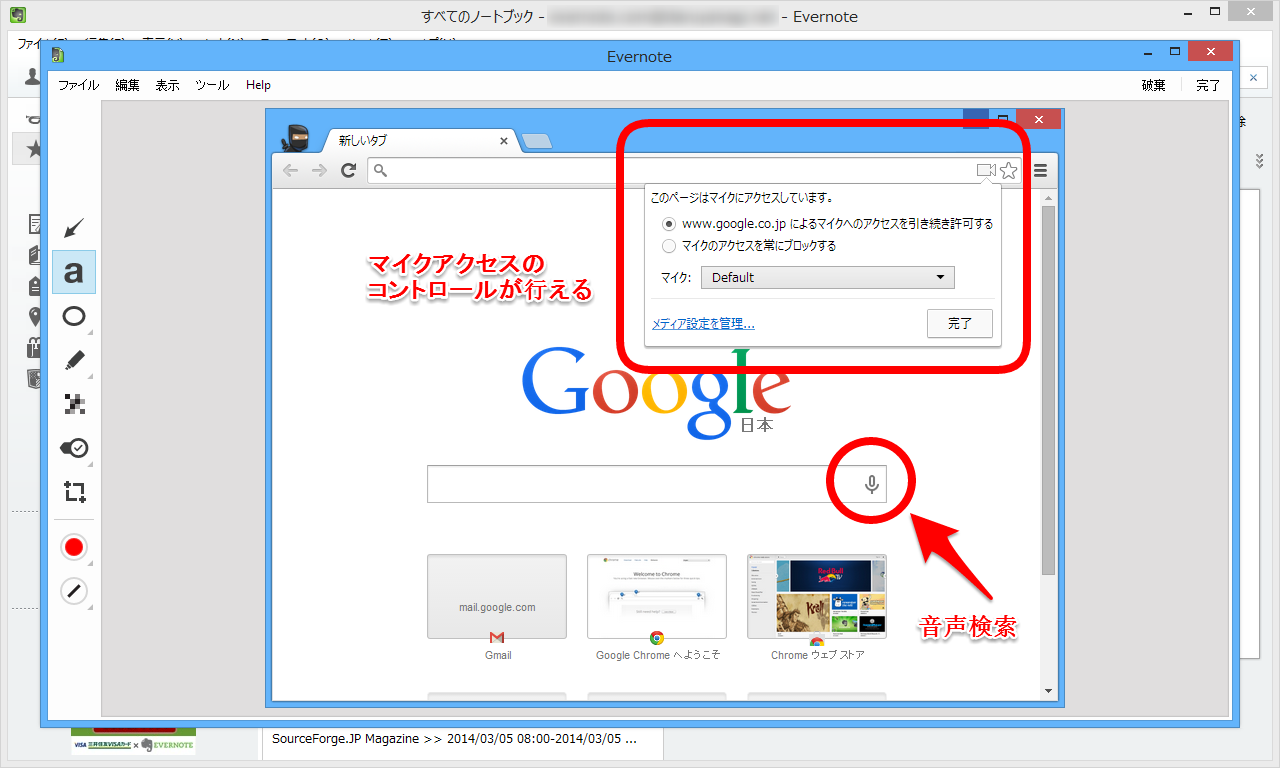Select the ellipse shape tool
This screenshot has height=768, width=1280.
click(x=74, y=316)
